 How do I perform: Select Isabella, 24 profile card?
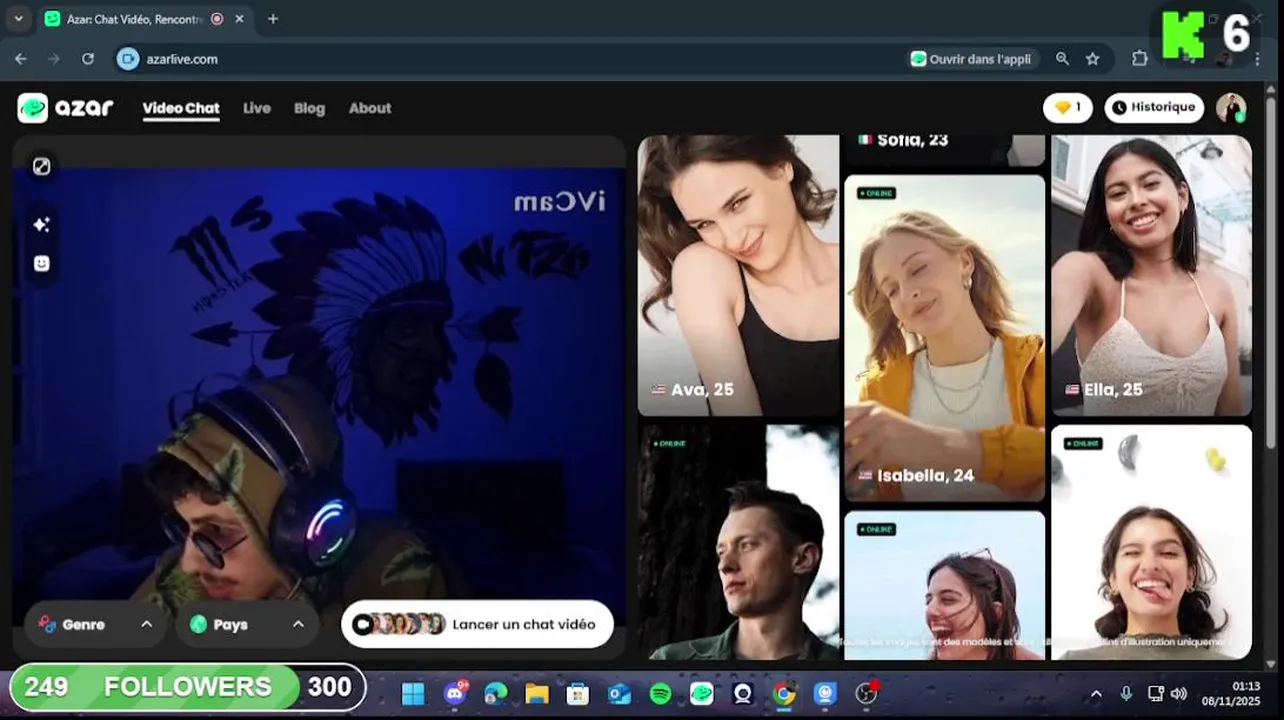945,338
